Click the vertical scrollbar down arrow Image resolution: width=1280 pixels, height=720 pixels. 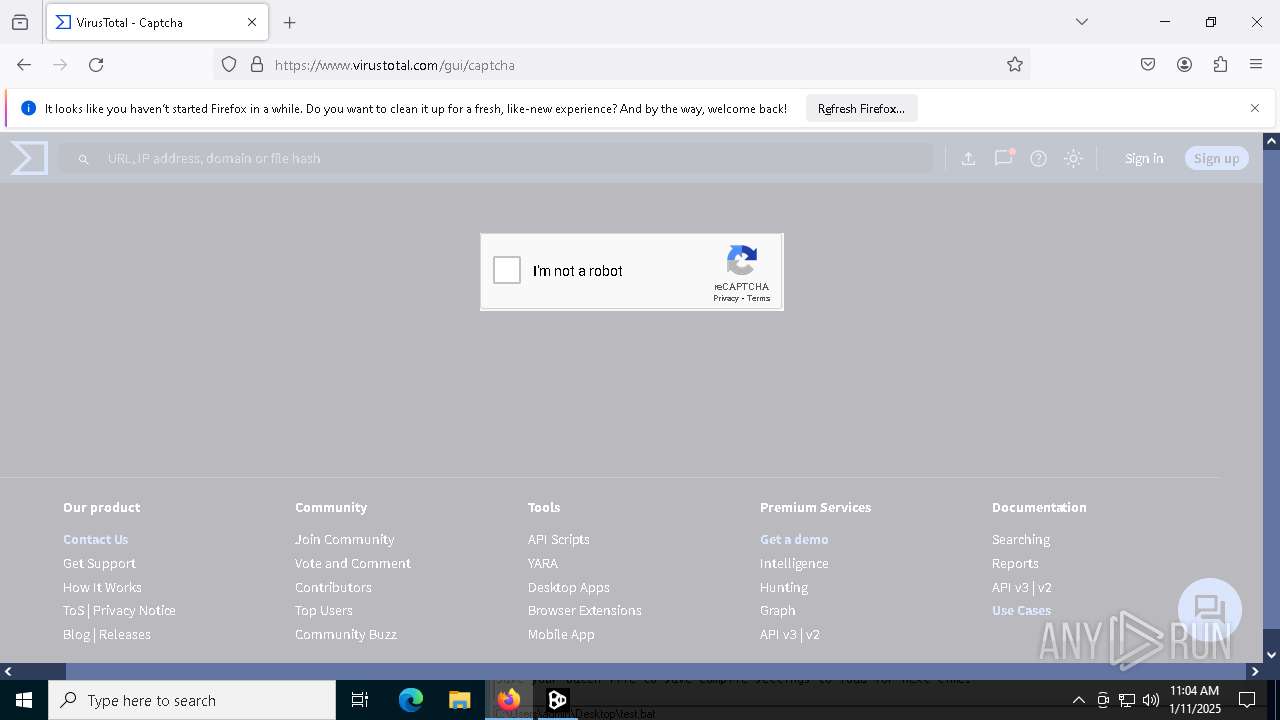point(1271,655)
